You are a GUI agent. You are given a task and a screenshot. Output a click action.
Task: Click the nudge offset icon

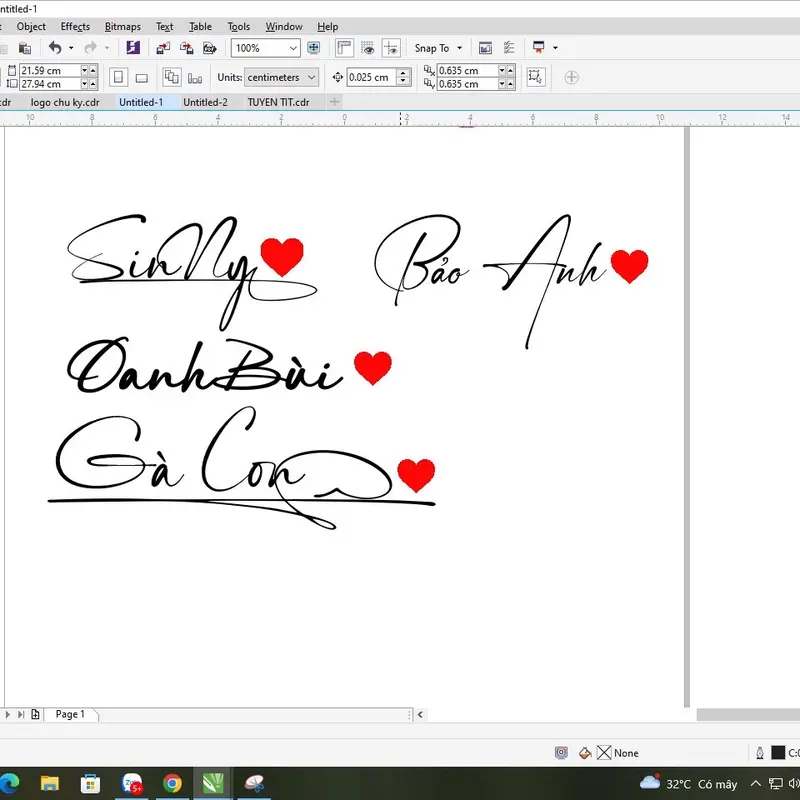(x=337, y=78)
